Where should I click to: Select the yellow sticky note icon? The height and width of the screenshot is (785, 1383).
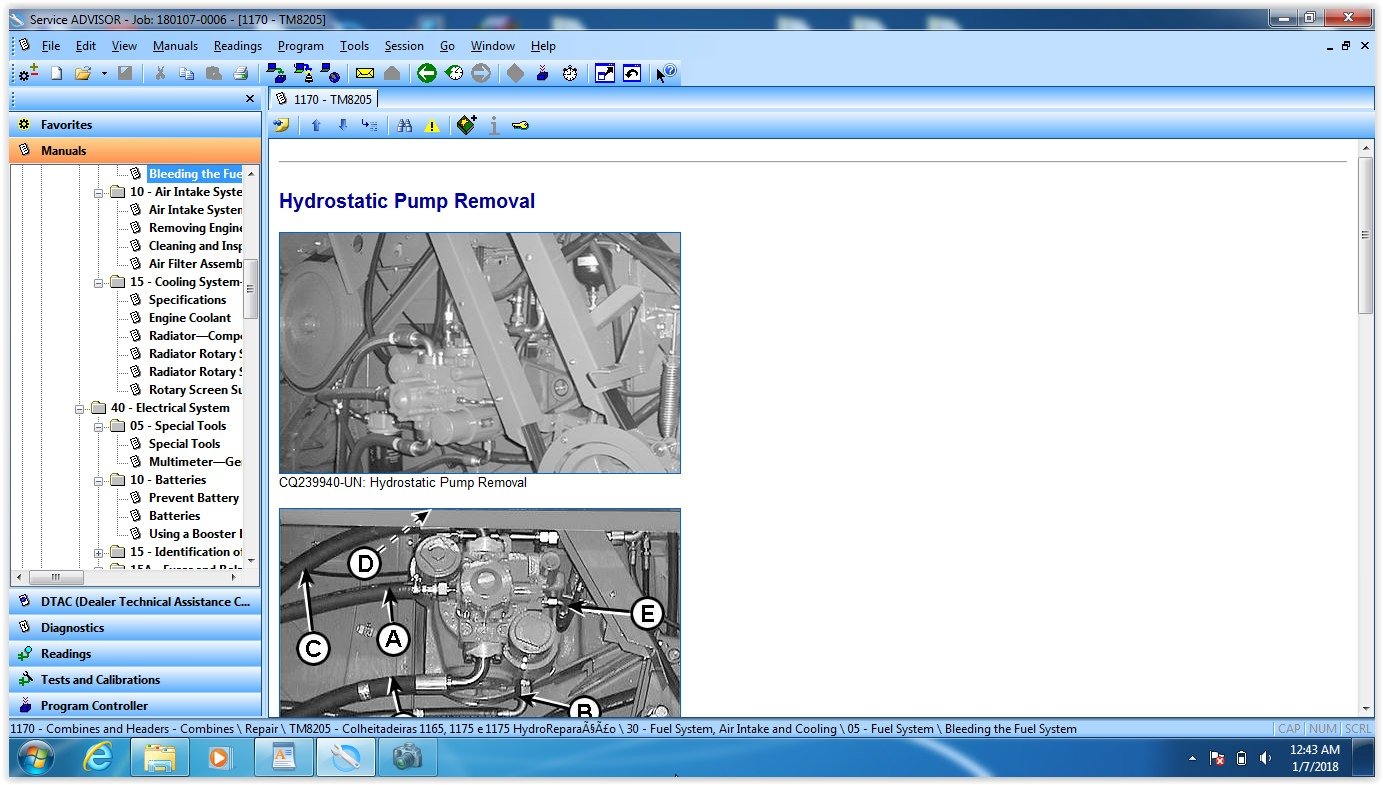coord(281,124)
